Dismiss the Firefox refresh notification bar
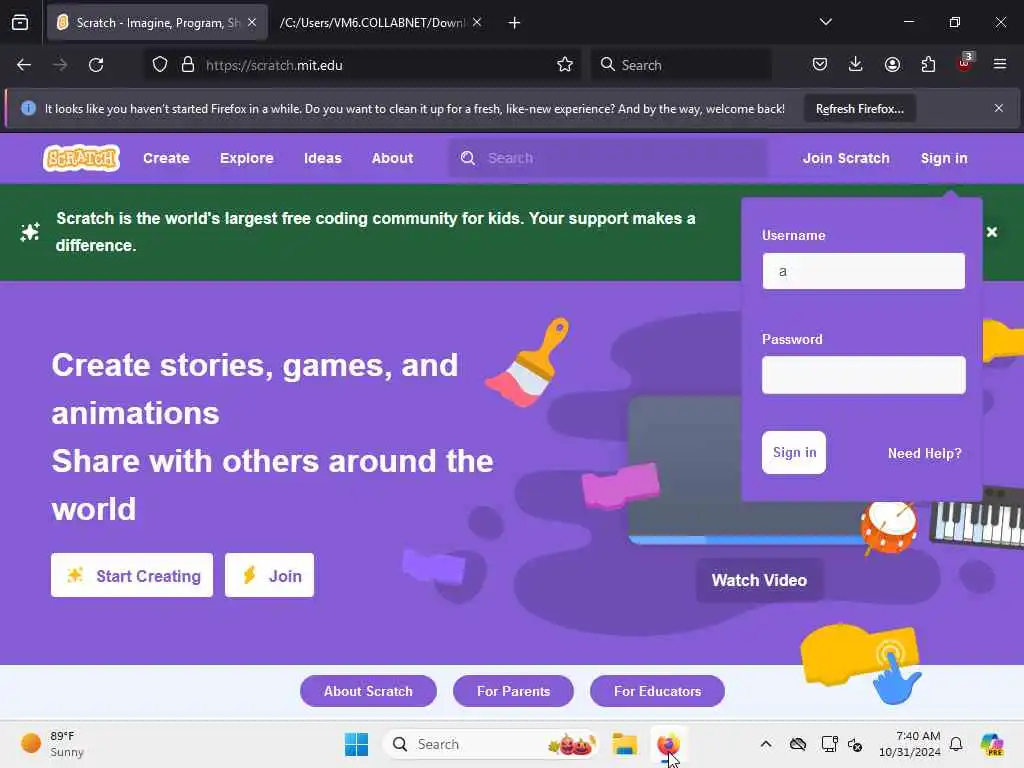Image resolution: width=1024 pixels, height=768 pixels. point(999,108)
